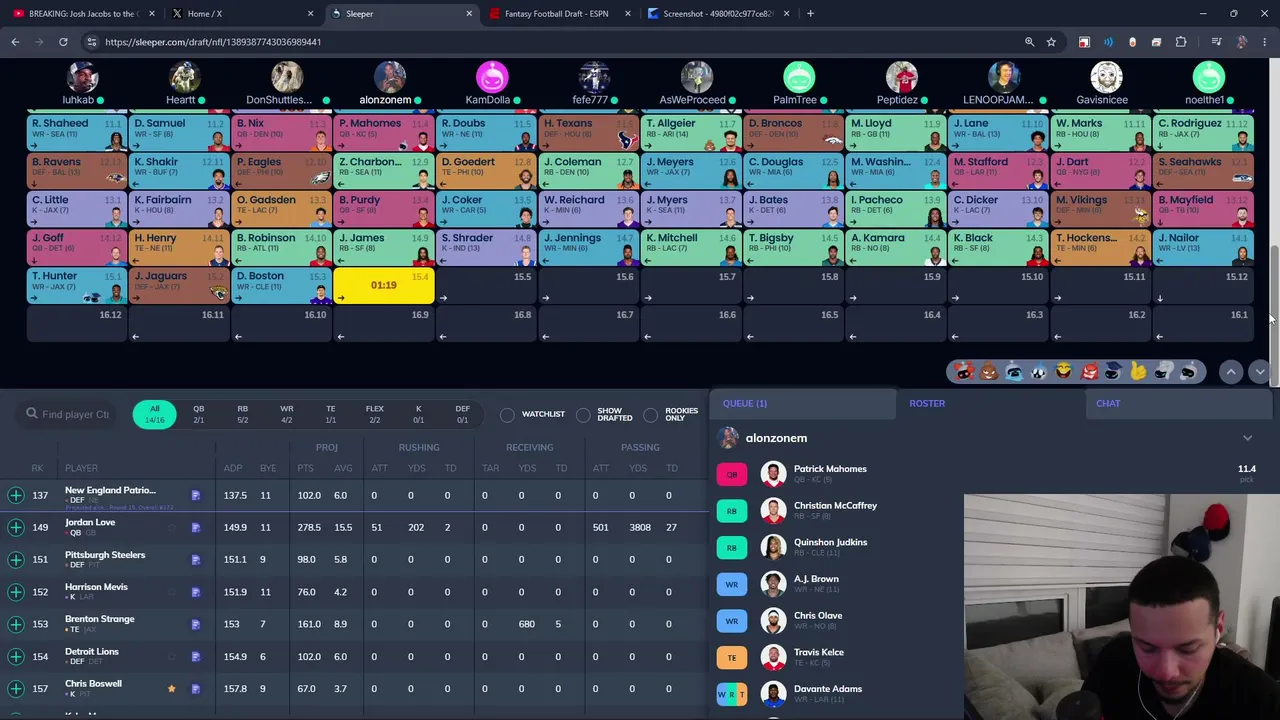Filter players by QB position
This screenshot has width=1280, height=720.
(x=198, y=414)
